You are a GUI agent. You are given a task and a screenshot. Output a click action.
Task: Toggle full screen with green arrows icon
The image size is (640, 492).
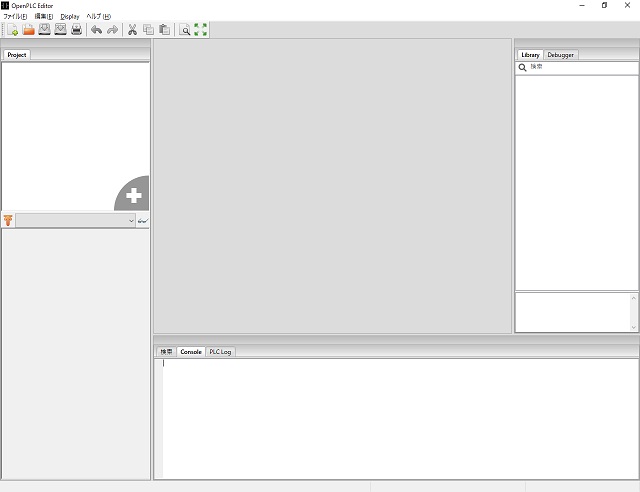coord(200,30)
